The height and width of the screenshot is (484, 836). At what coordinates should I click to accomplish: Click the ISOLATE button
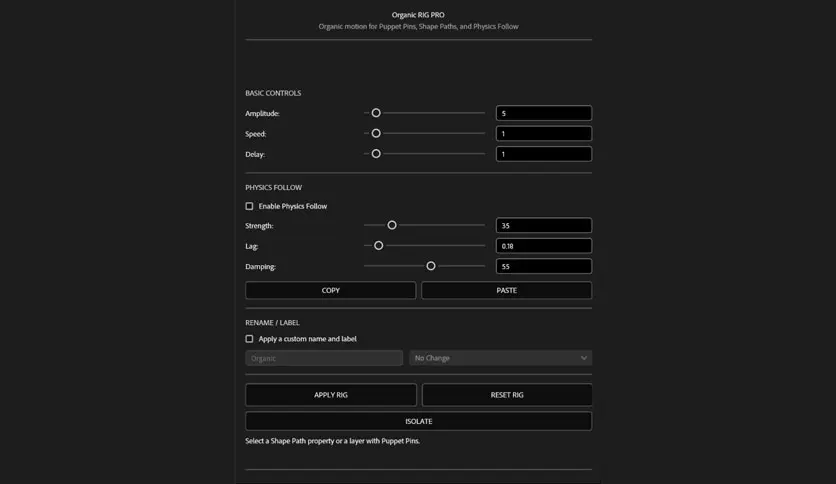pos(419,421)
